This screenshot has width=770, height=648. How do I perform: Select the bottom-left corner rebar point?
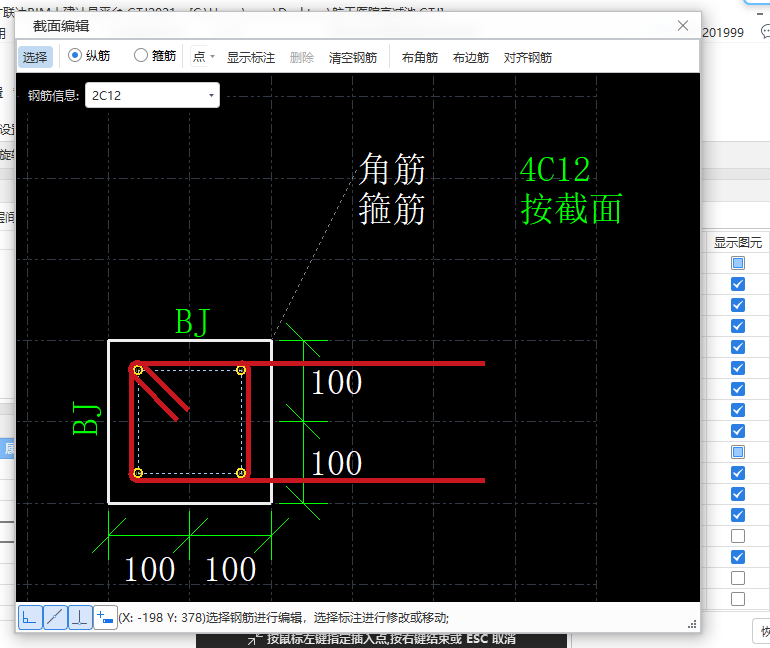[x=138, y=473]
